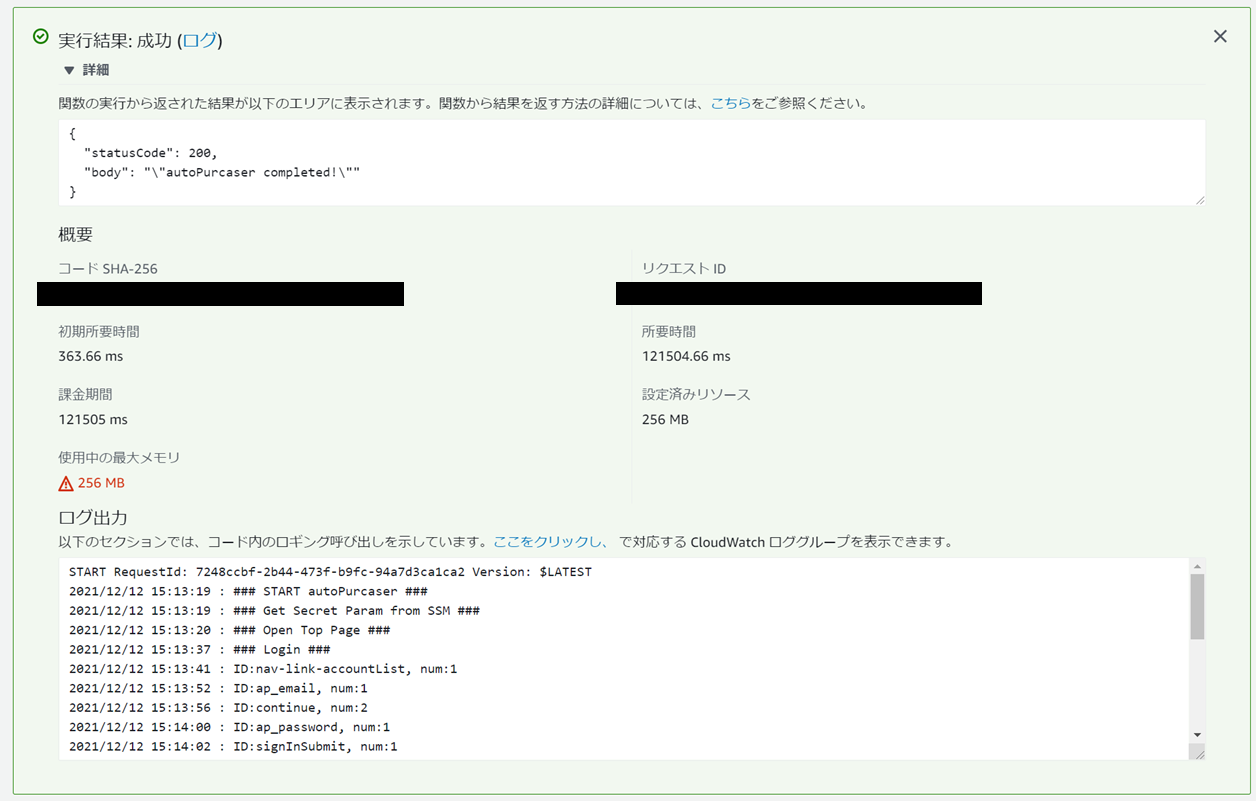Click the ID:signInSubmit log line
This screenshot has height=801, width=1256.
(x=233, y=746)
